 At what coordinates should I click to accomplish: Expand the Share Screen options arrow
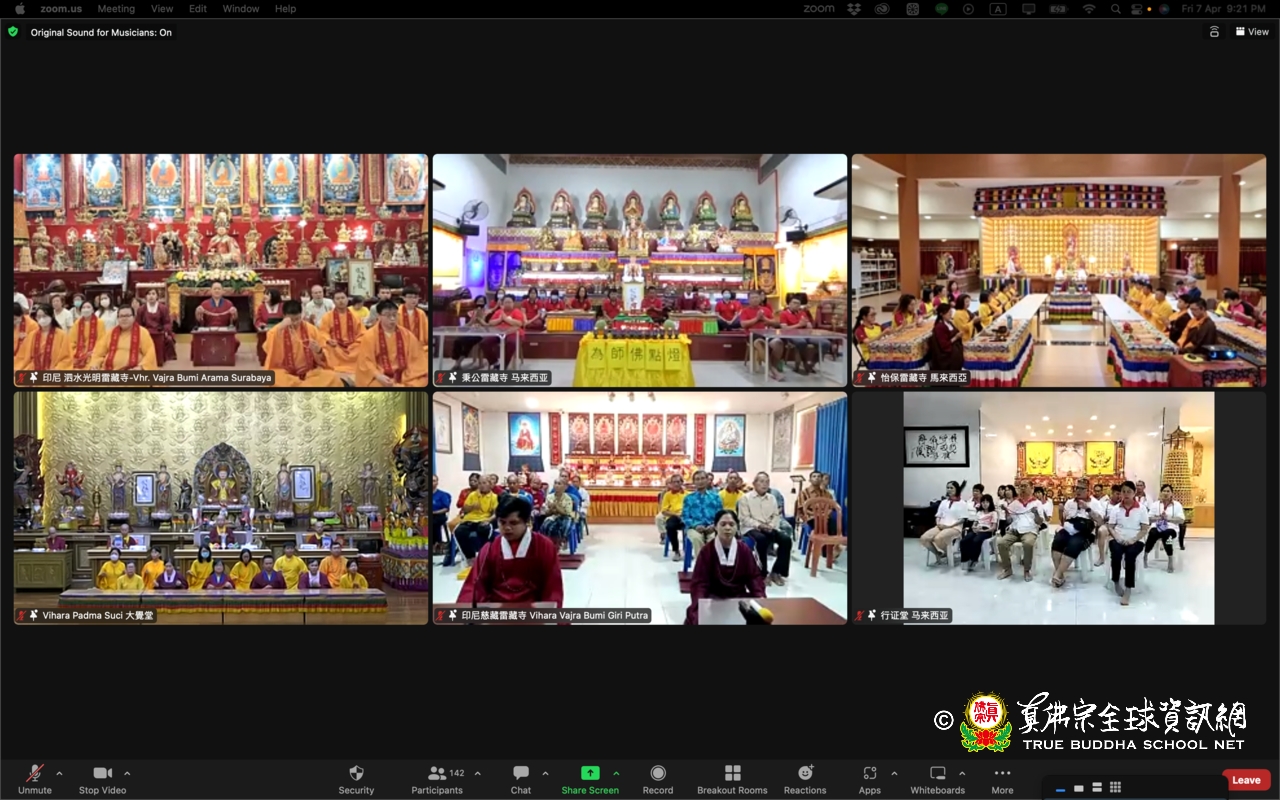[616, 773]
